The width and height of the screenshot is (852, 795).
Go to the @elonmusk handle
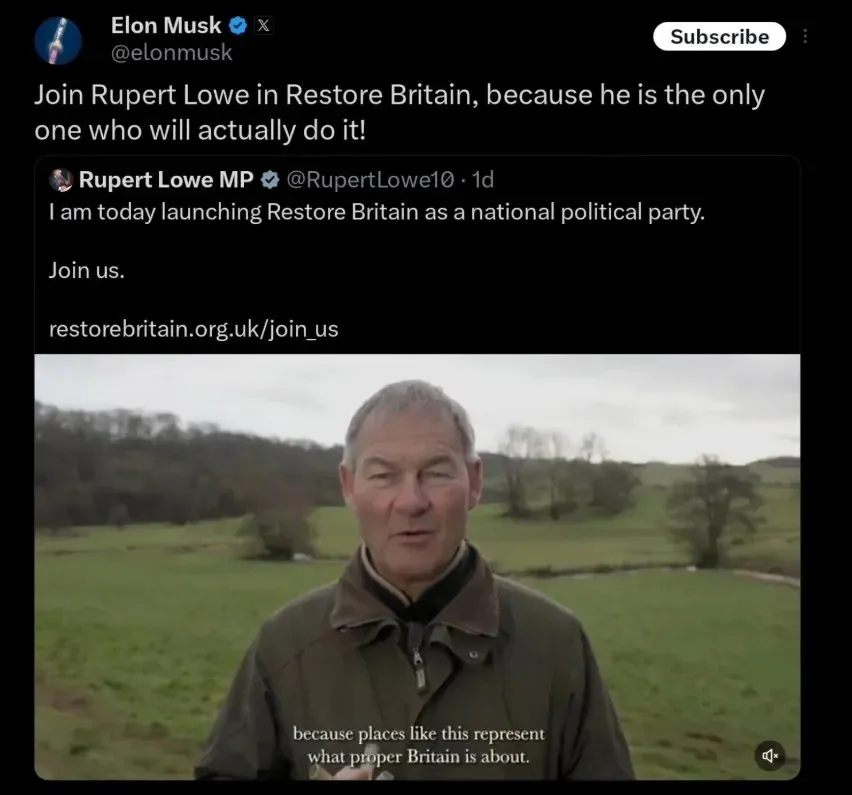coord(170,53)
